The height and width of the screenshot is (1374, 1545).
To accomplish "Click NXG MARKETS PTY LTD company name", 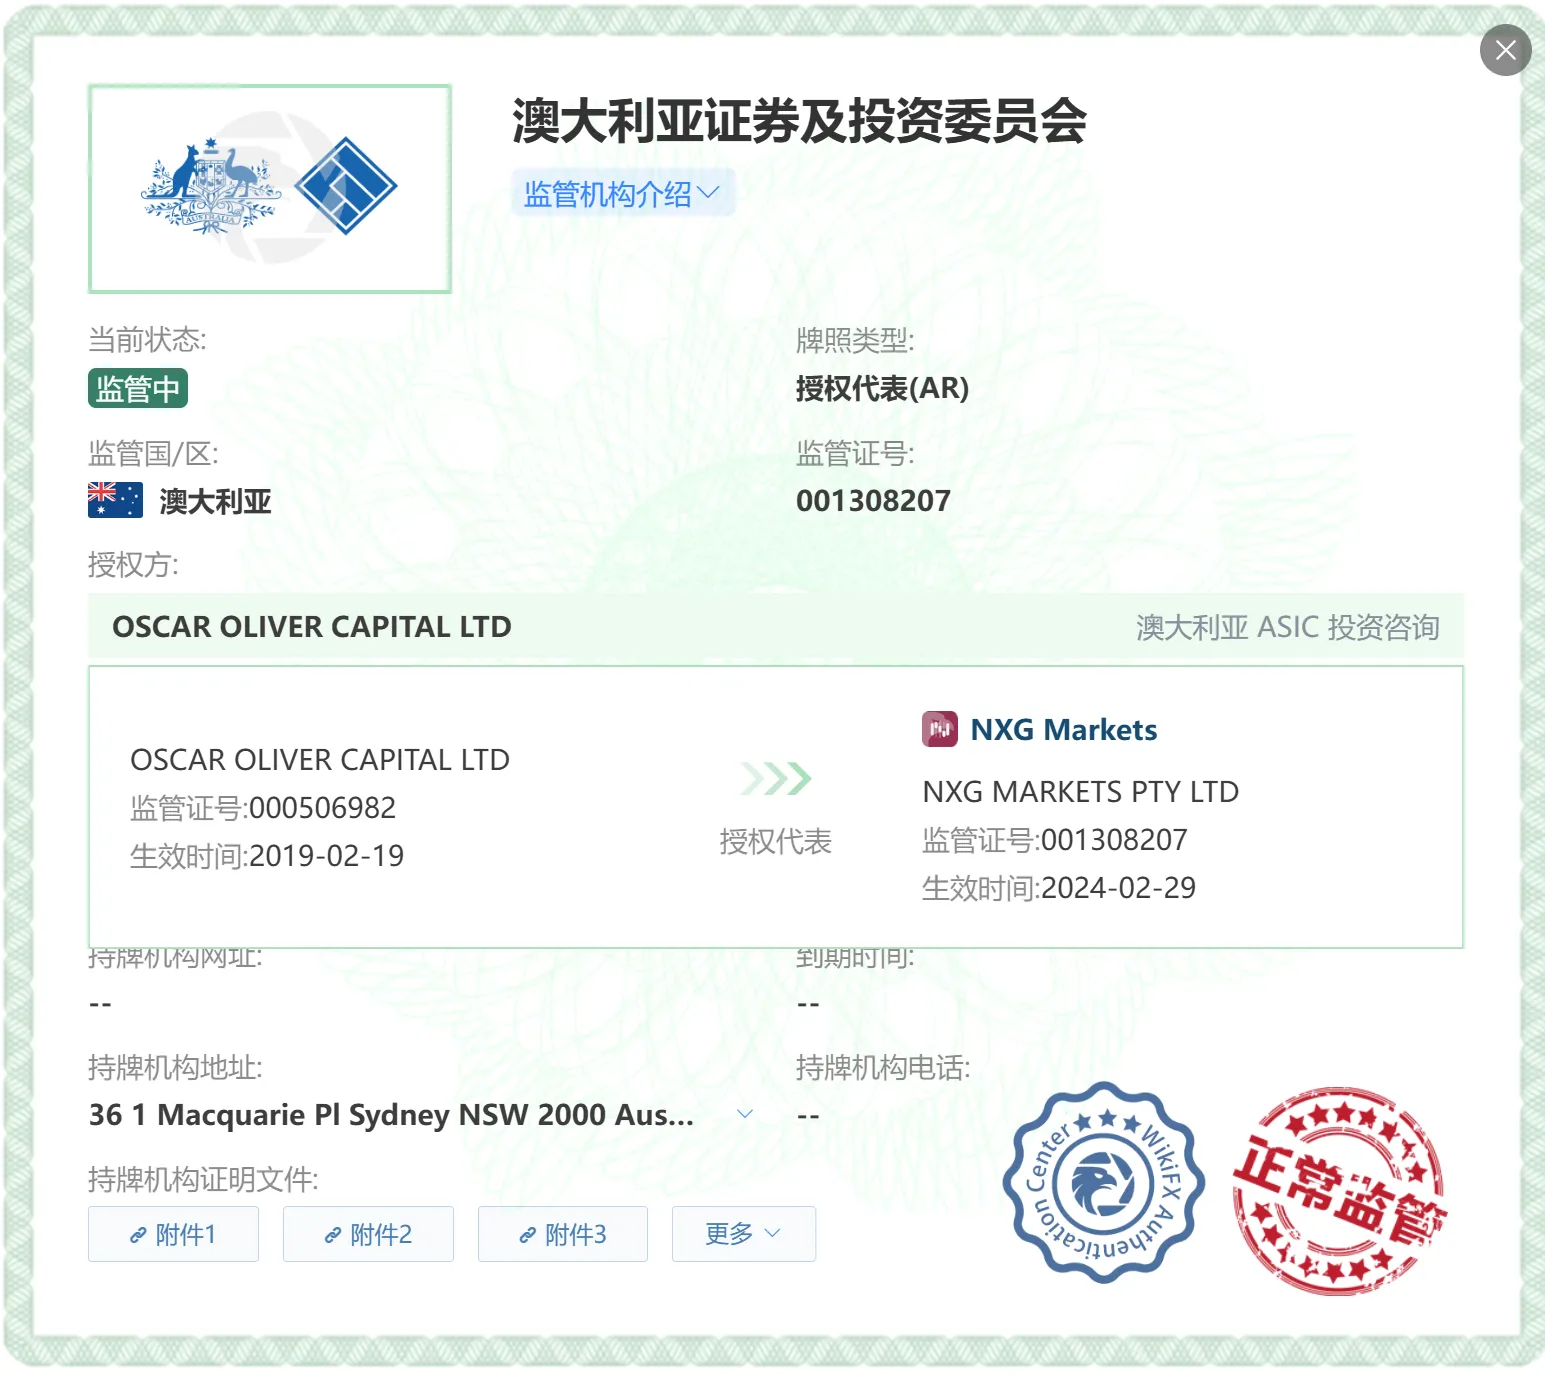I will [1080, 792].
